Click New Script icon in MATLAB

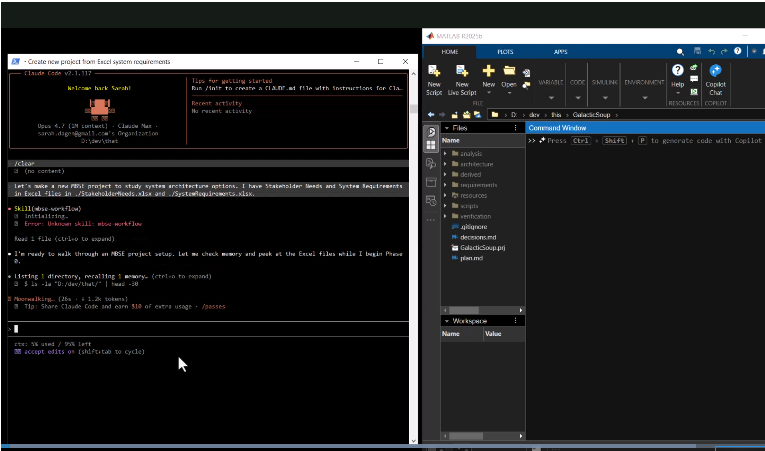(434, 71)
